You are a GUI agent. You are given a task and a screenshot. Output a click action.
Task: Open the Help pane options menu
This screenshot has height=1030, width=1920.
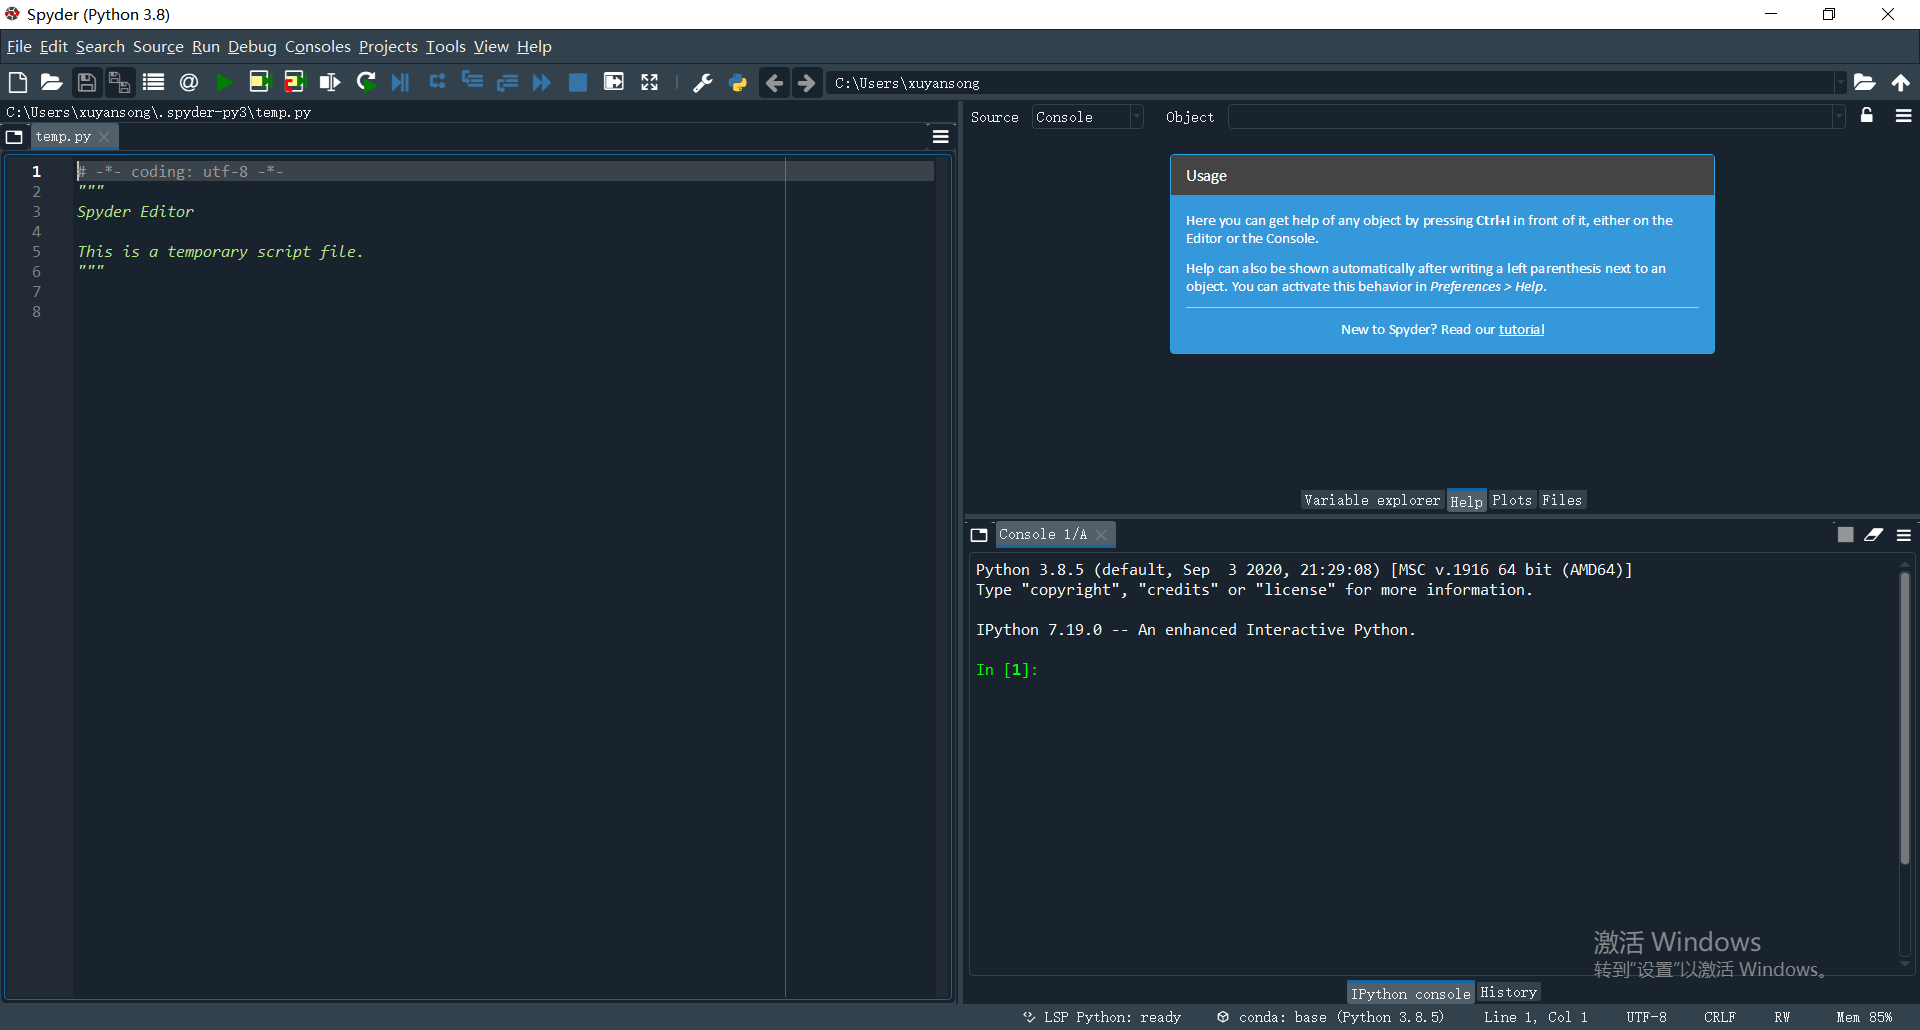tap(1904, 116)
